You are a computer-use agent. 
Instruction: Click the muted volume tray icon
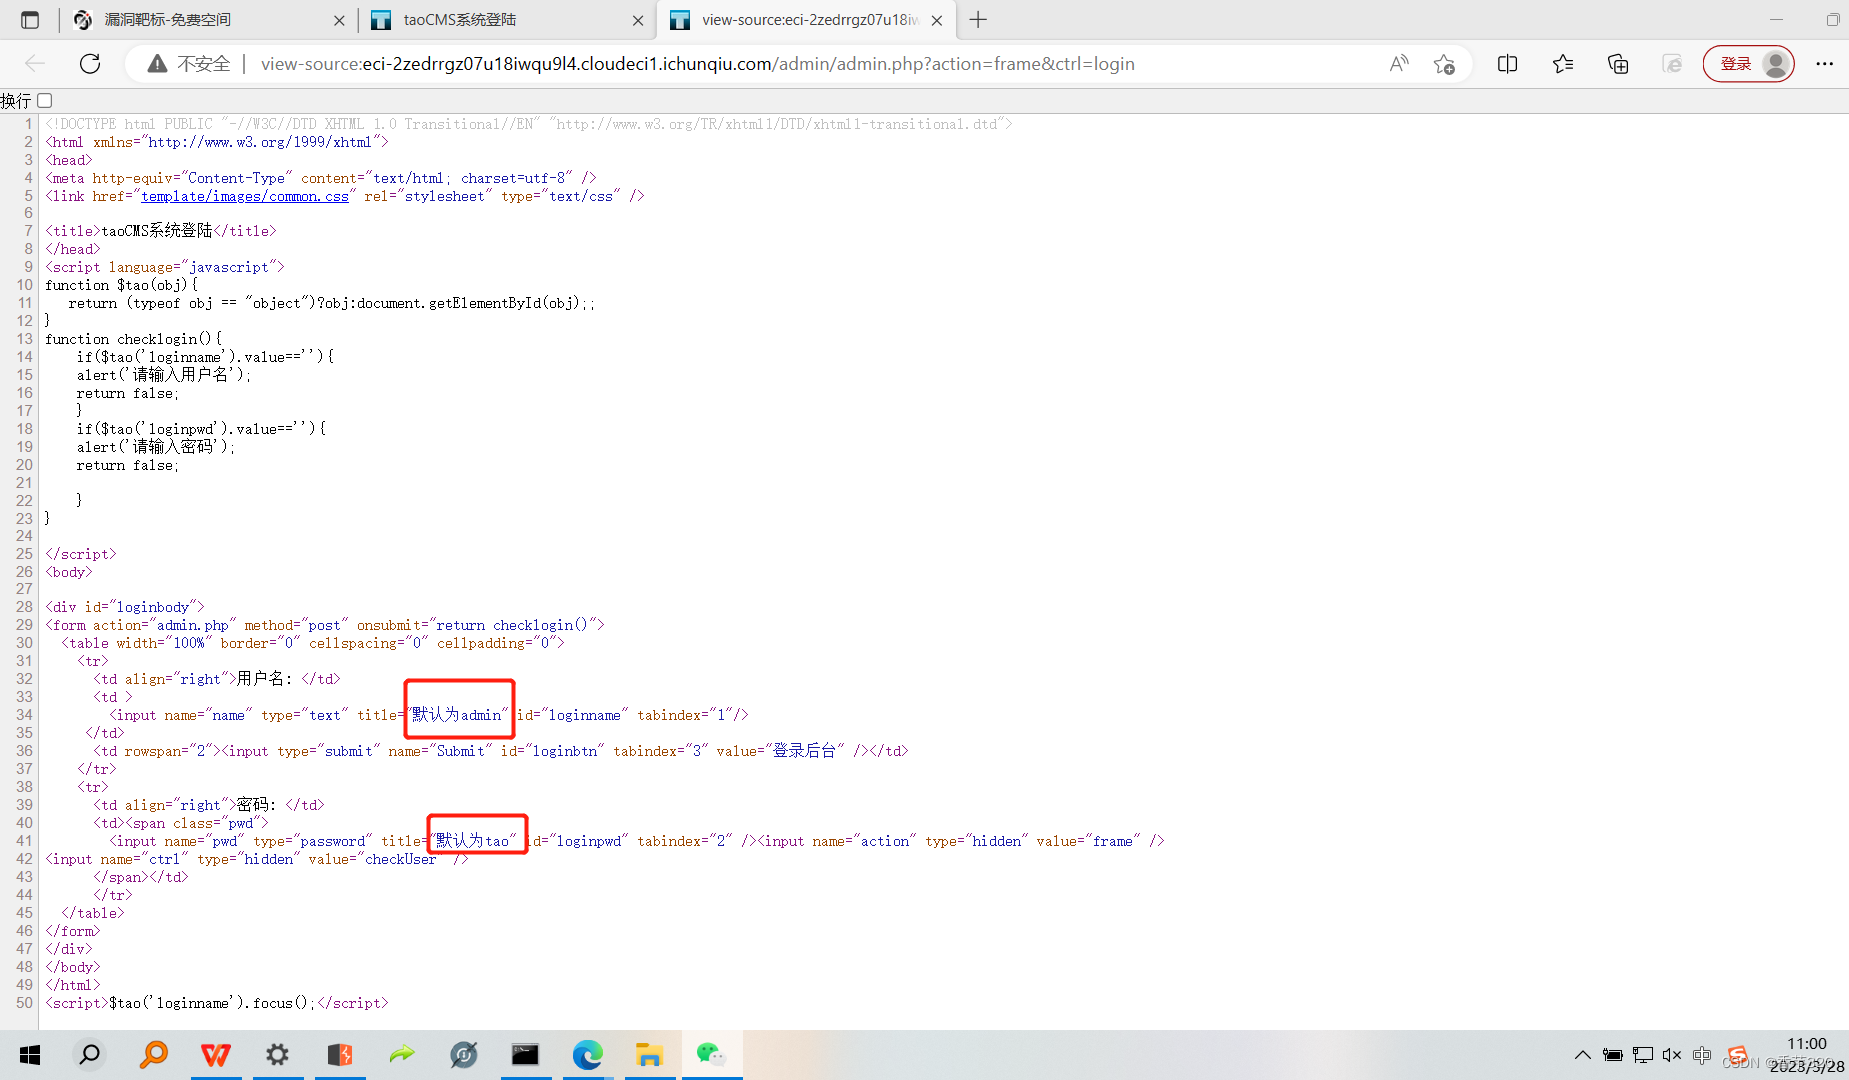click(x=1672, y=1055)
